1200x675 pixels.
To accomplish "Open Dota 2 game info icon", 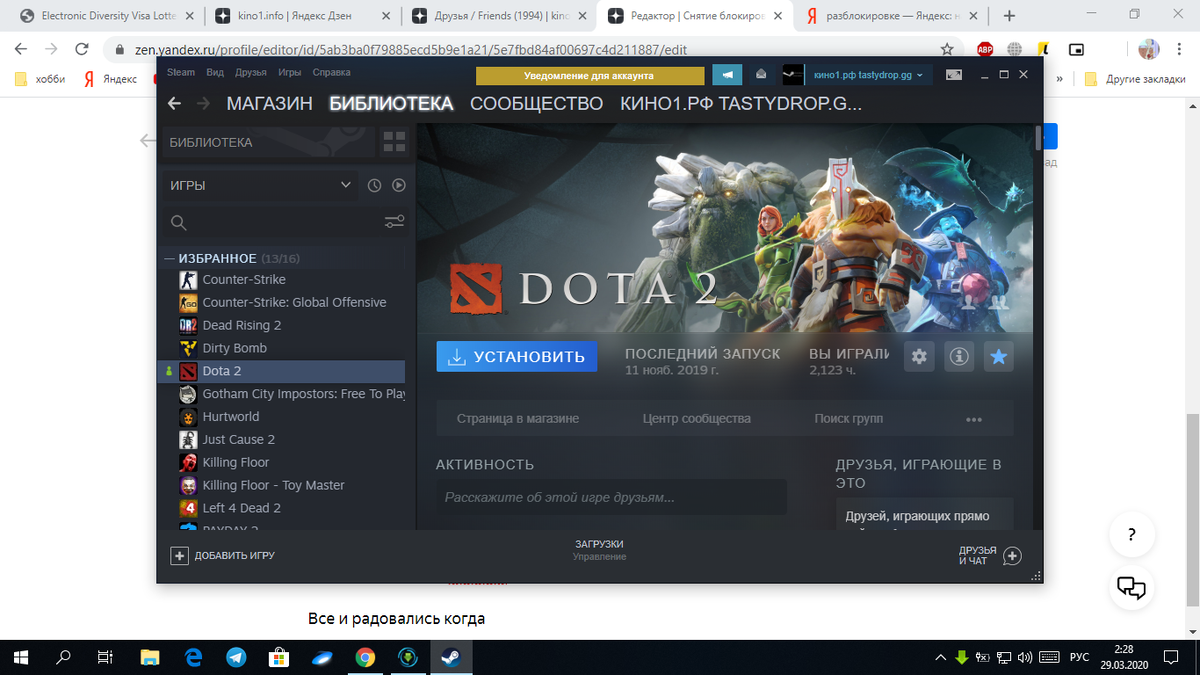I will coord(959,356).
